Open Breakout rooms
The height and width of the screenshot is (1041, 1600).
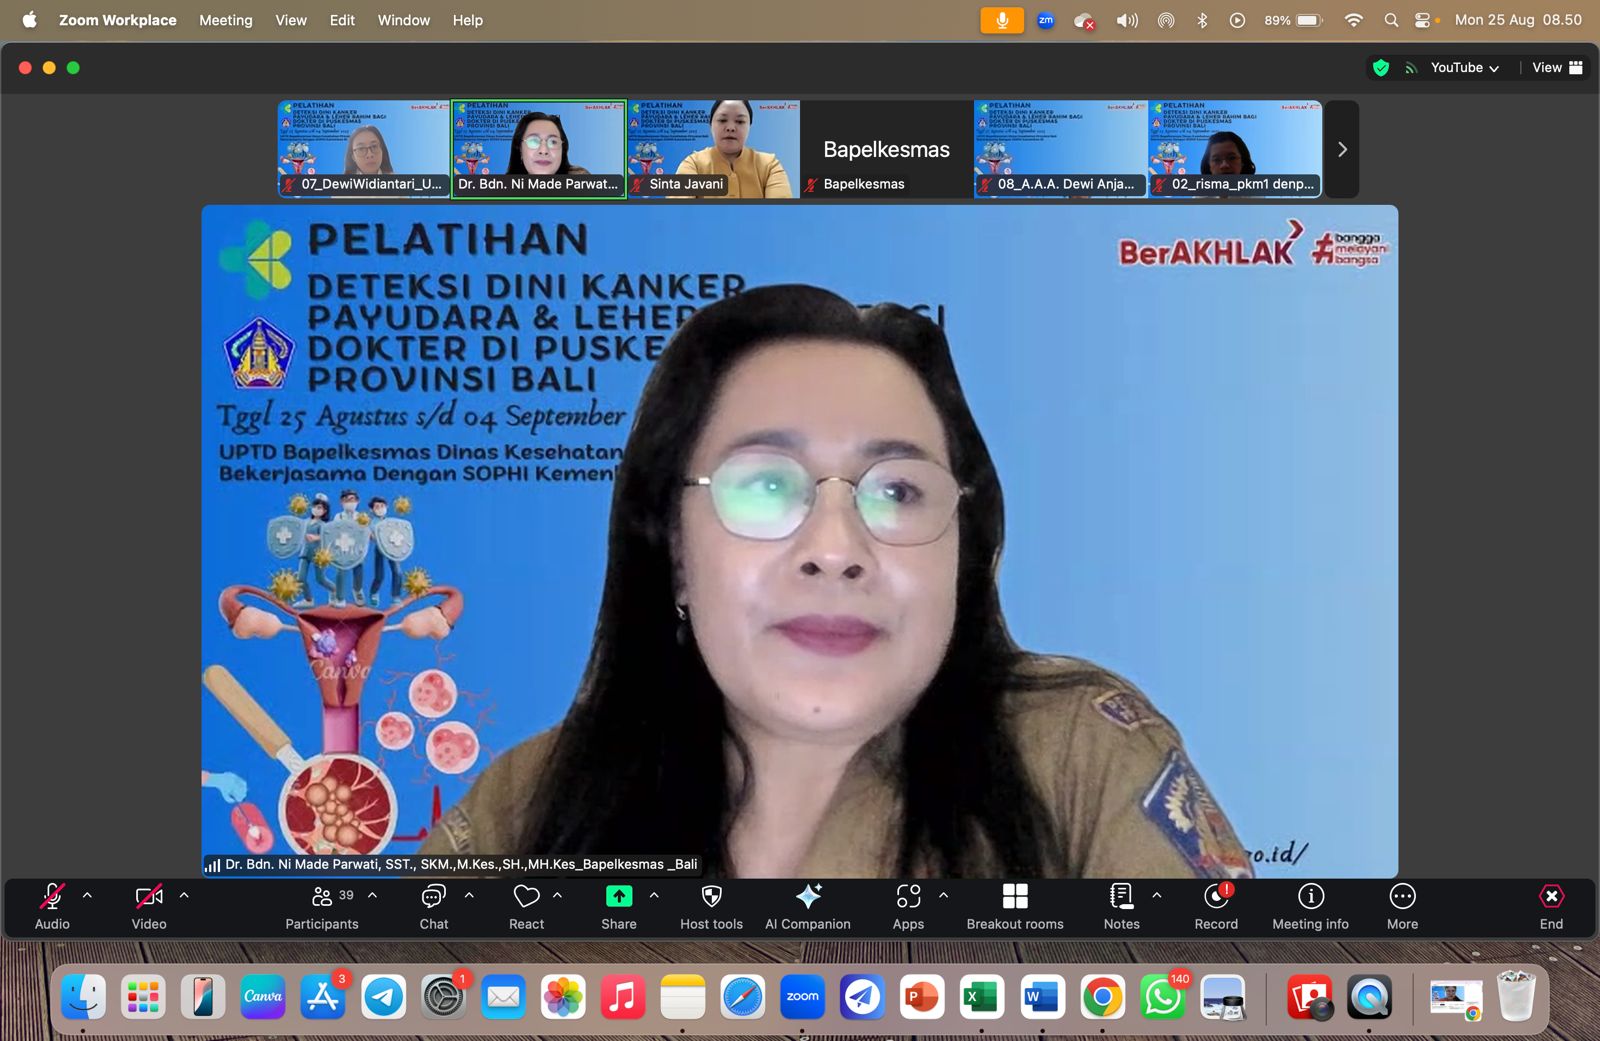1015,907
